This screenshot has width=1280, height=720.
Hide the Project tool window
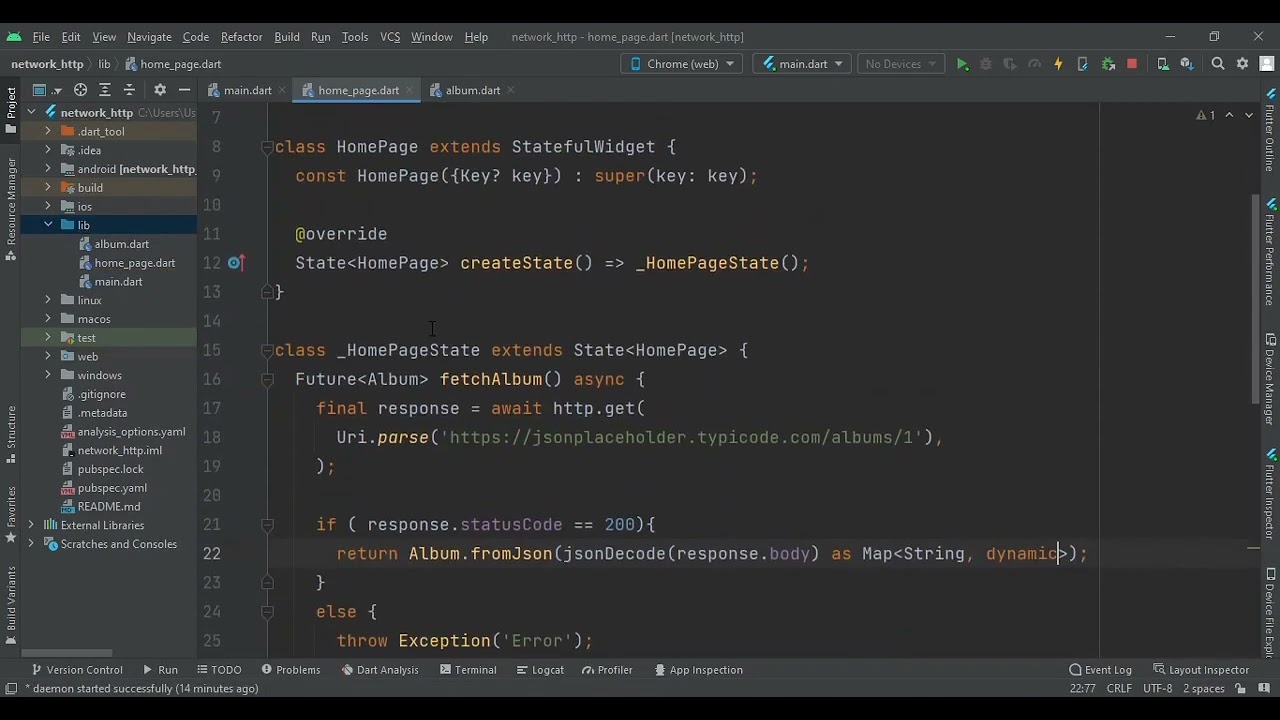coord(183,90)
